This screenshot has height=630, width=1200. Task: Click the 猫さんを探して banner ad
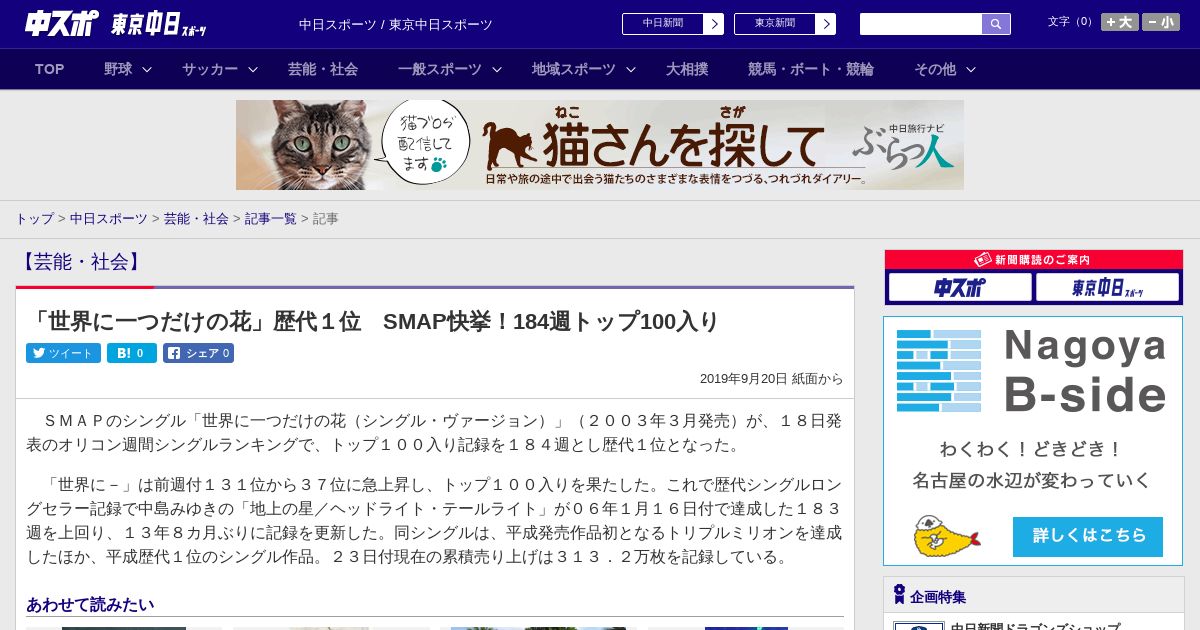point(600,145)
